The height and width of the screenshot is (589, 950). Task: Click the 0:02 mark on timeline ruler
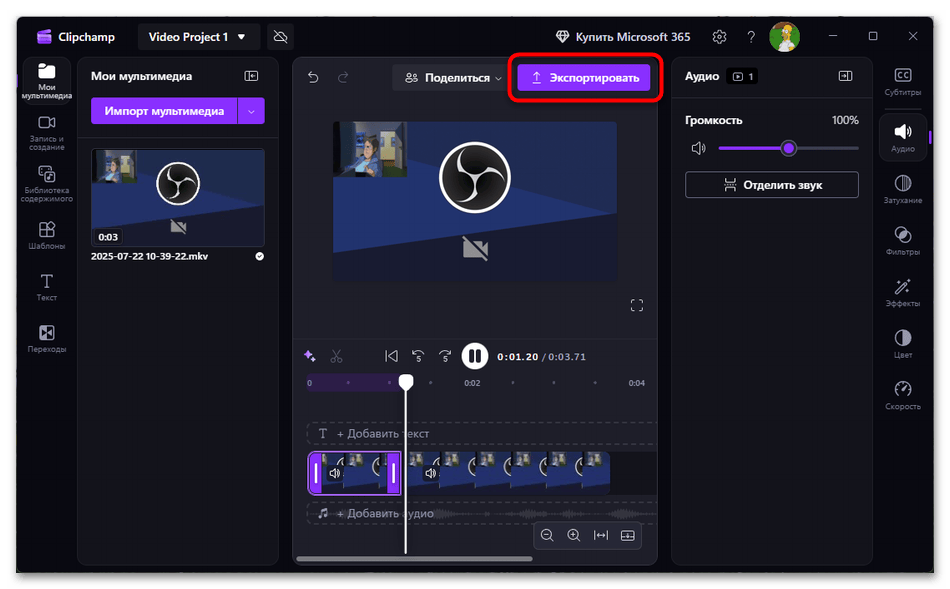click(x=472, y=383)
